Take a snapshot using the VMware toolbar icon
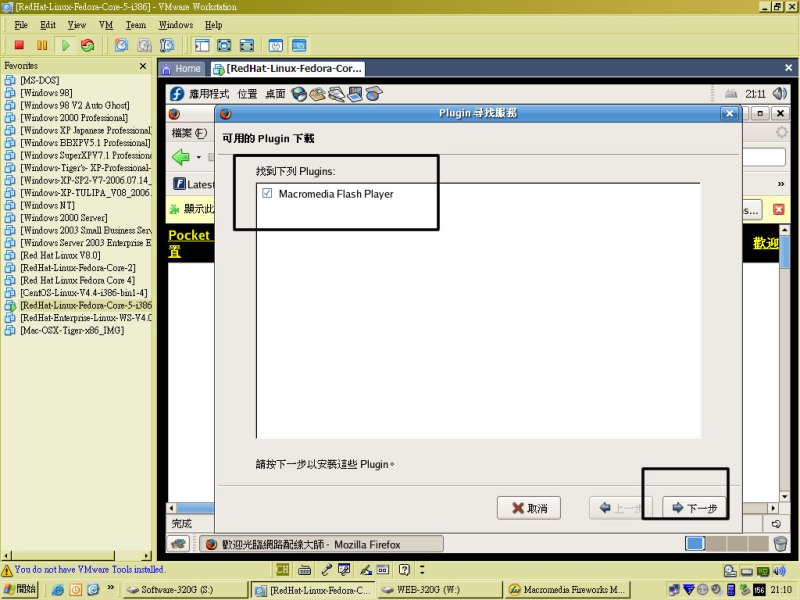800x600 pixels. click(x=121, y=45)
